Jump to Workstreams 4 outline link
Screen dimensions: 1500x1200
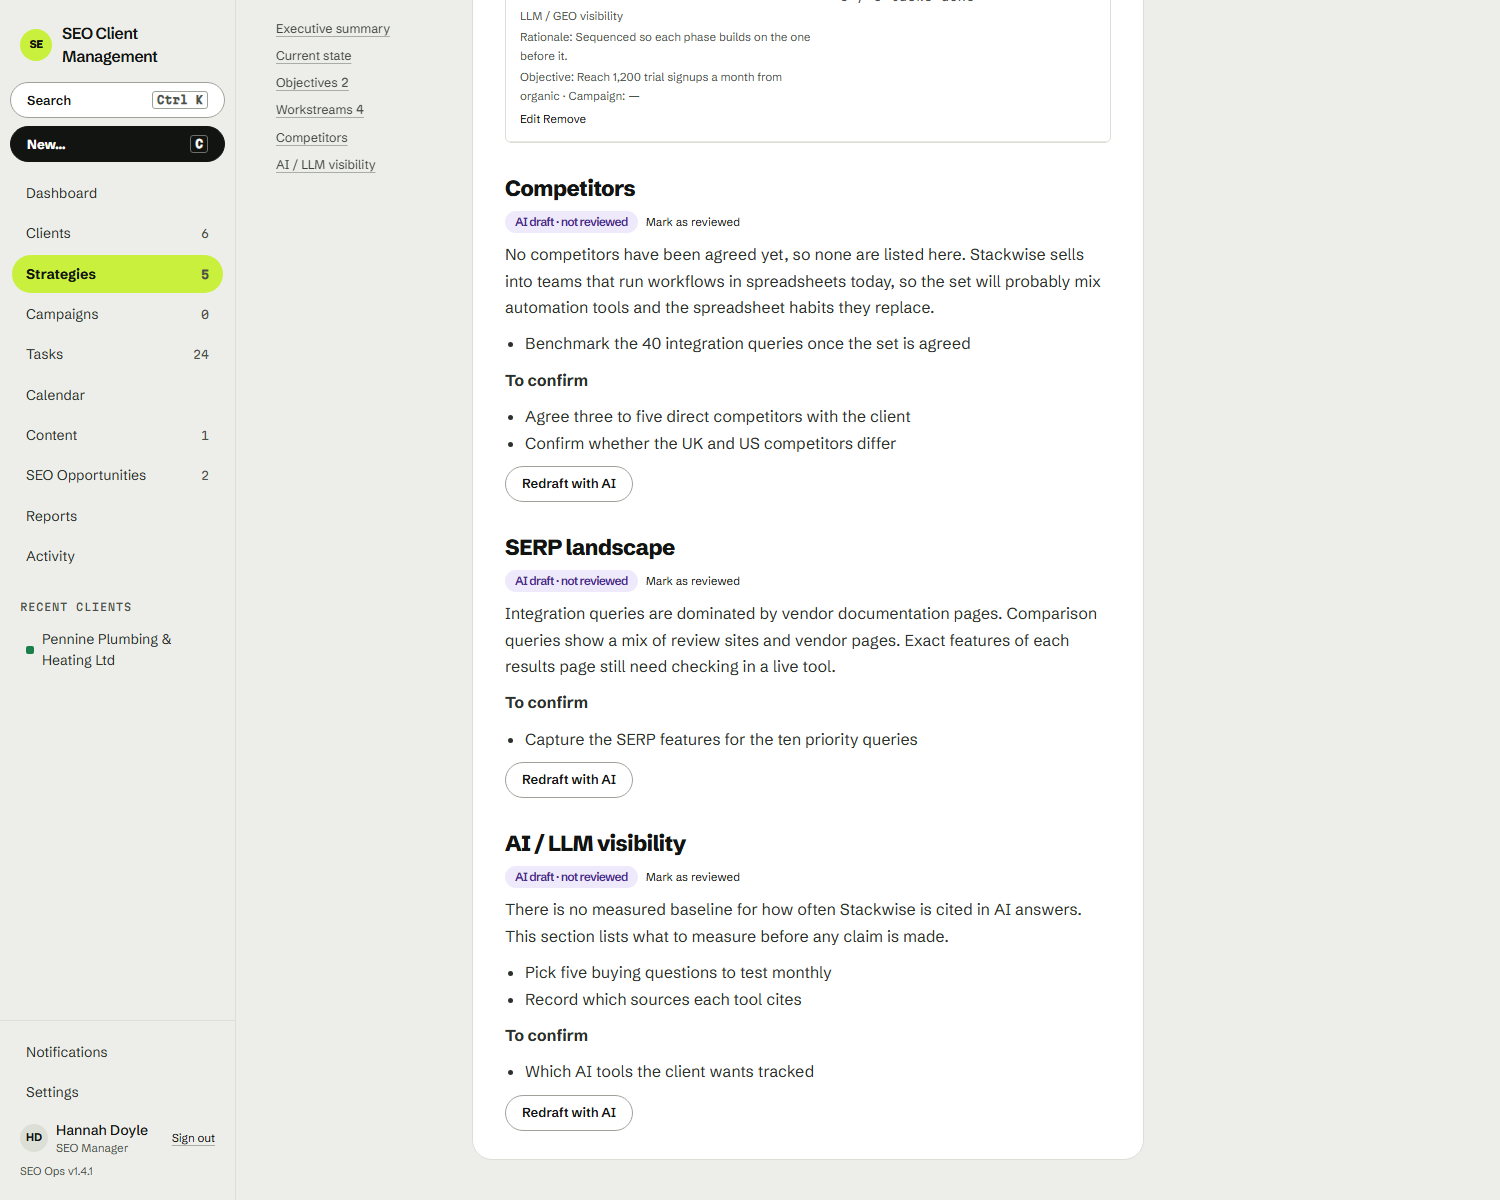[320, 110]
